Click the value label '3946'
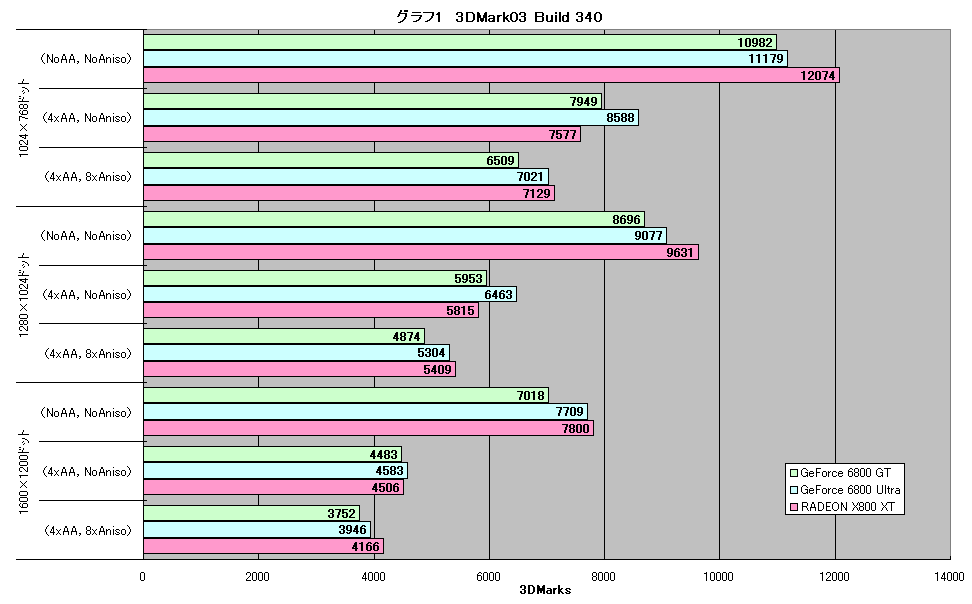Viewport: 972px width, 604px height. (x=352, y=529)
